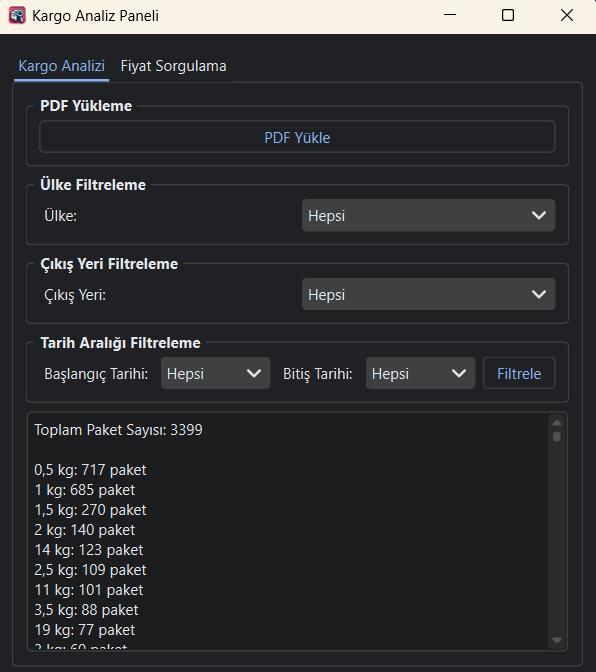Close the Kargo Analiz Paneli window
Image resolution: width=596 pixels, height=672 pixels.
pos(567,15)
